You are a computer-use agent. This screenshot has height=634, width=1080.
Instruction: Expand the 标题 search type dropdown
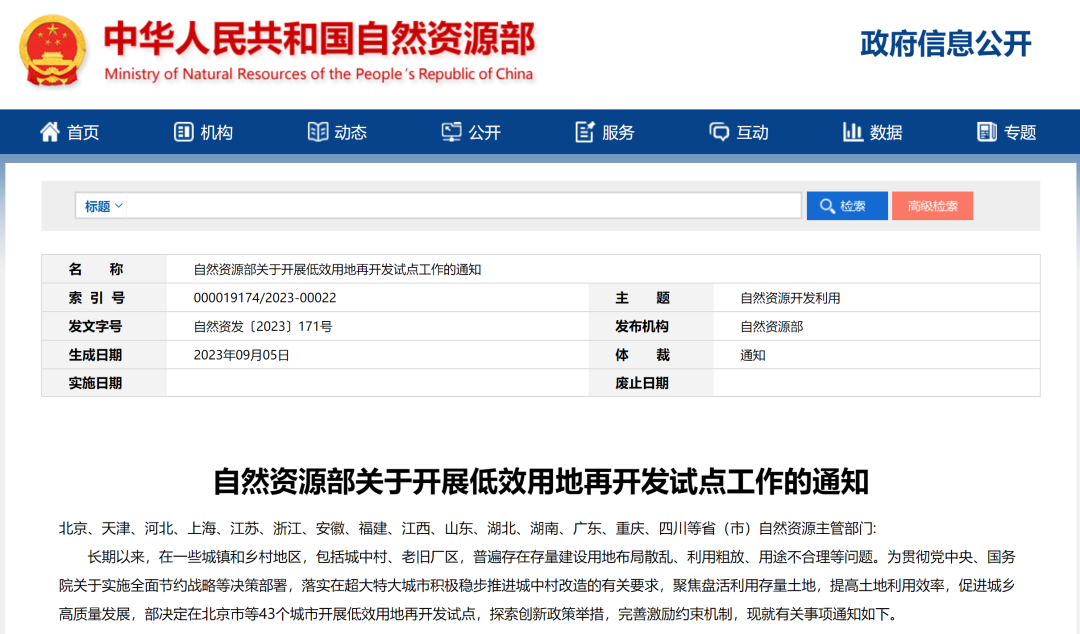103,206
